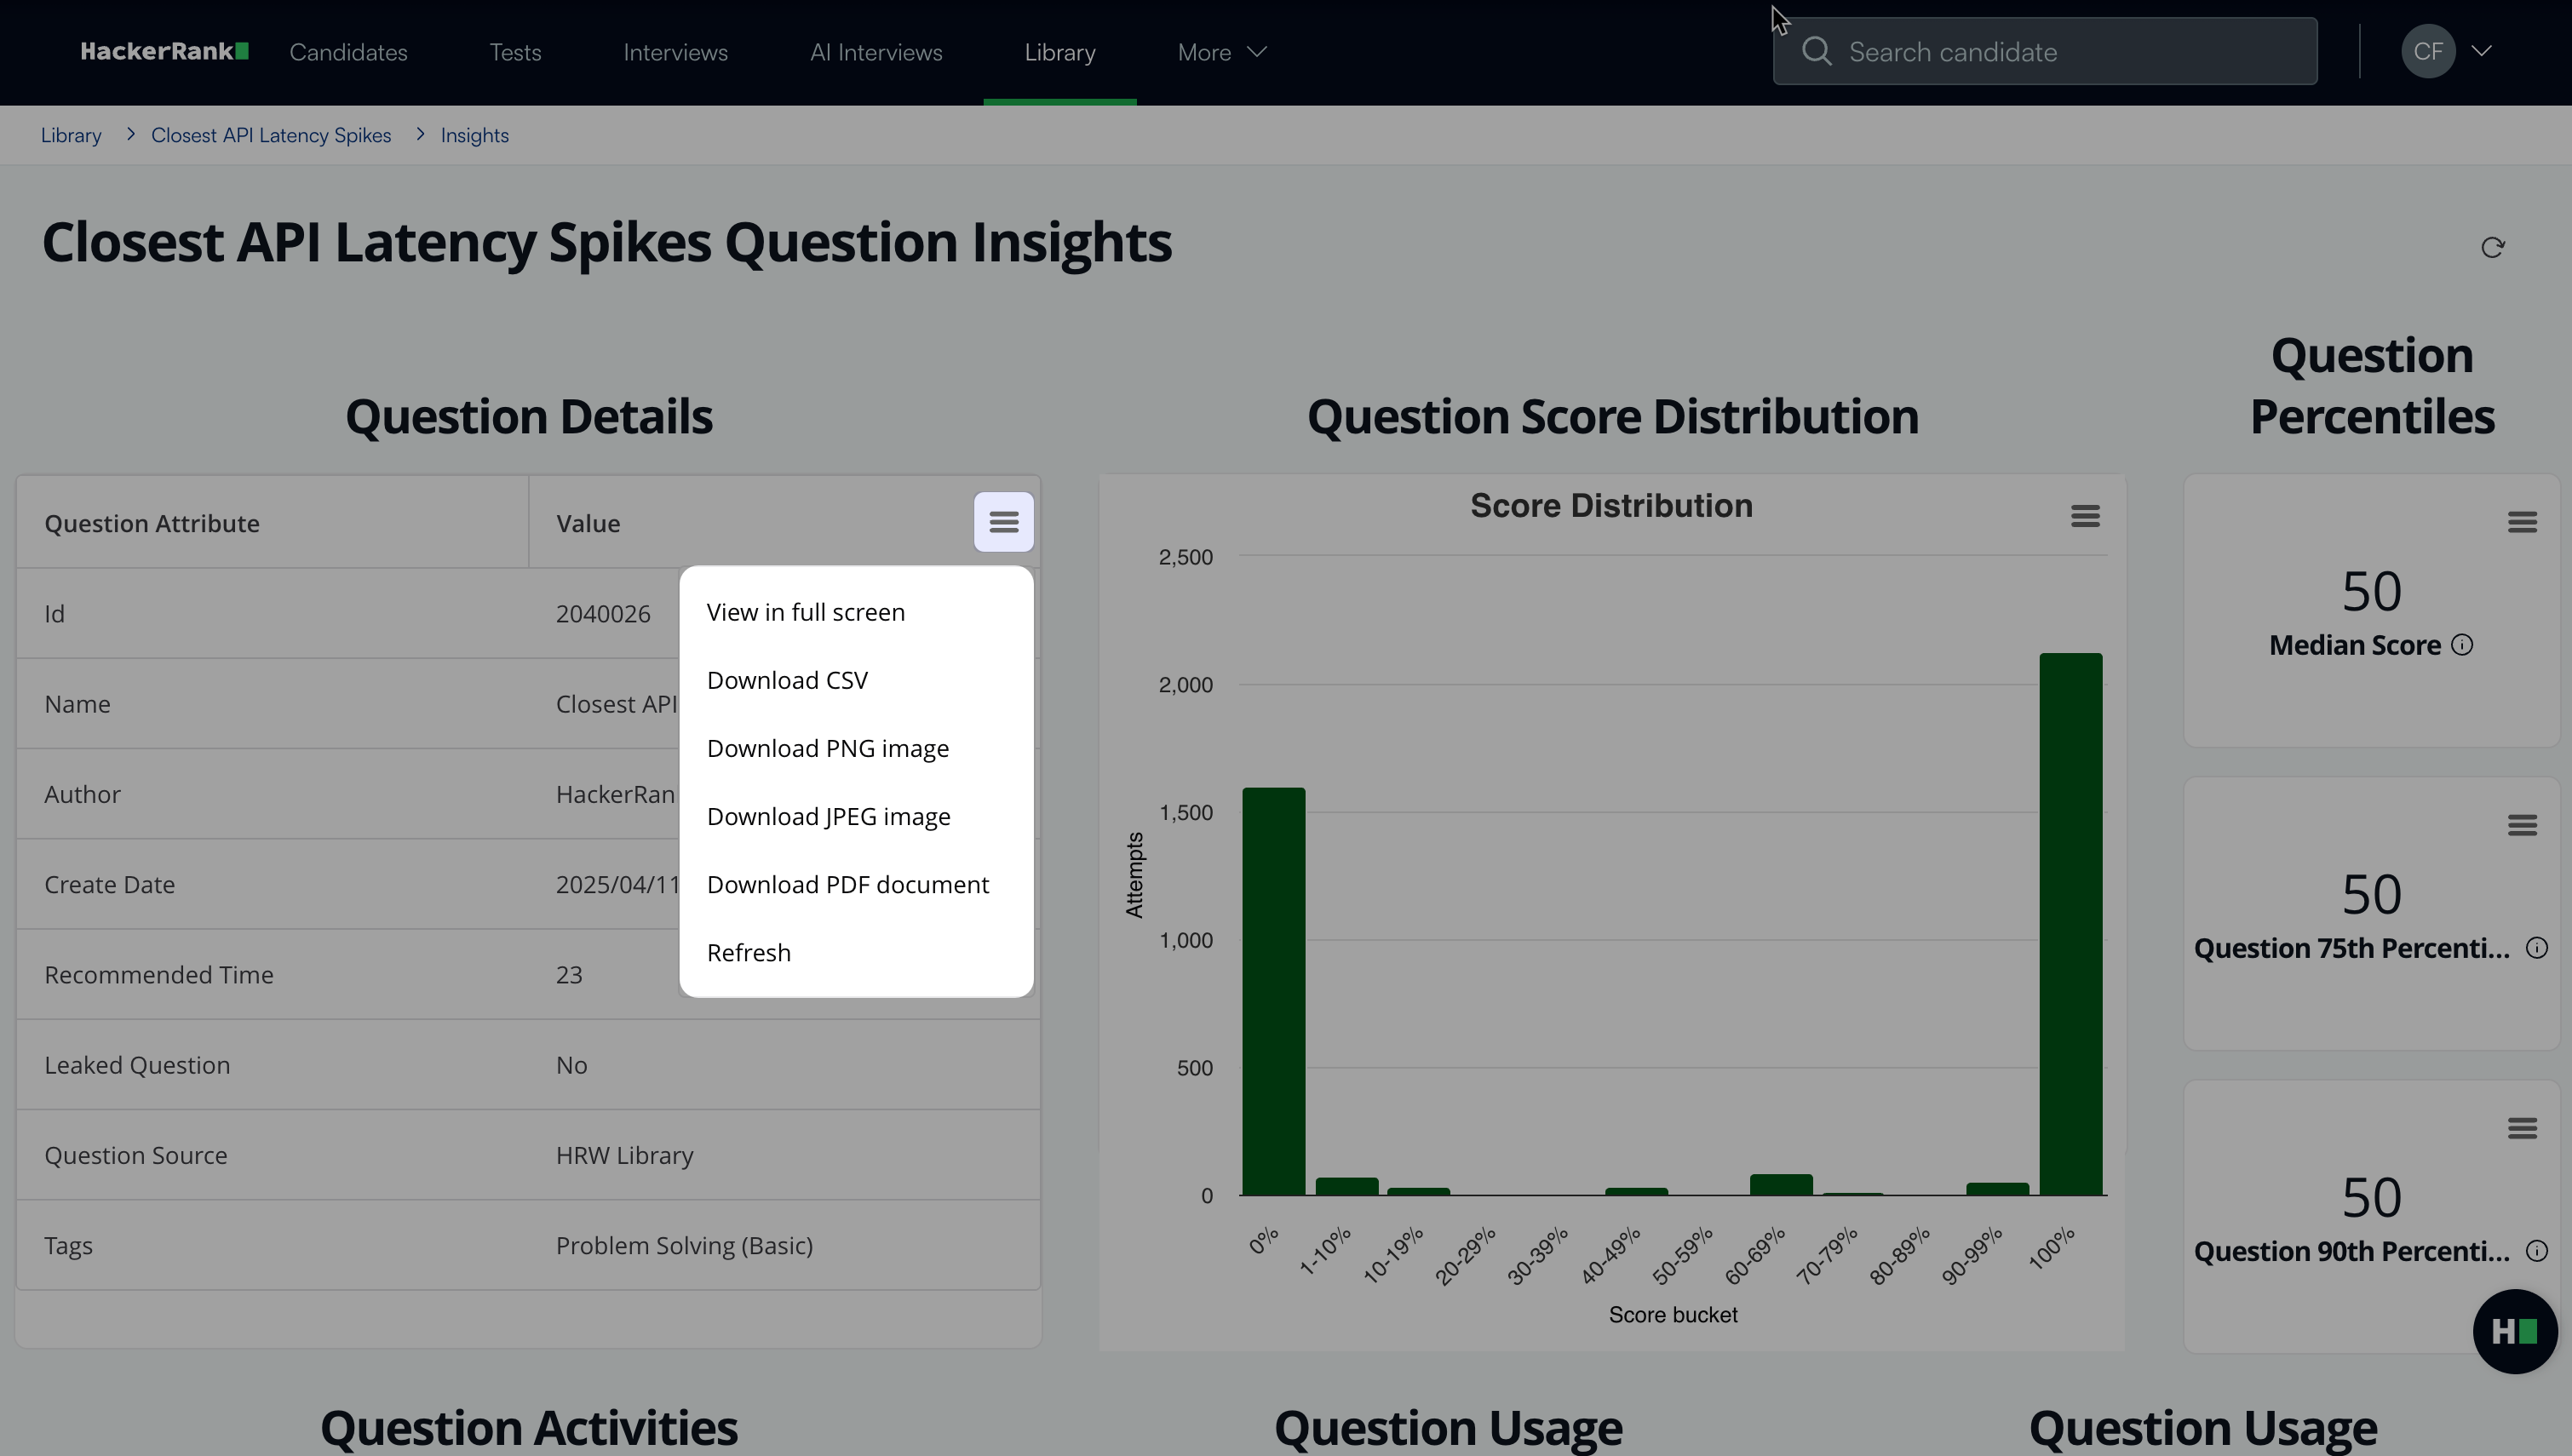Open the Score Distribution chart hamburger menu

coord(2084,516)
